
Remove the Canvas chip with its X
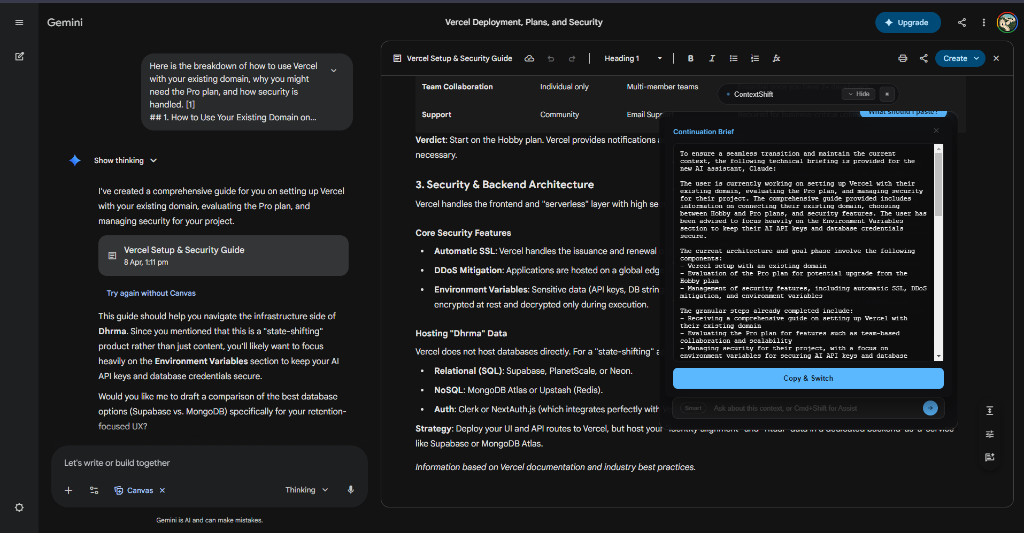163,490
